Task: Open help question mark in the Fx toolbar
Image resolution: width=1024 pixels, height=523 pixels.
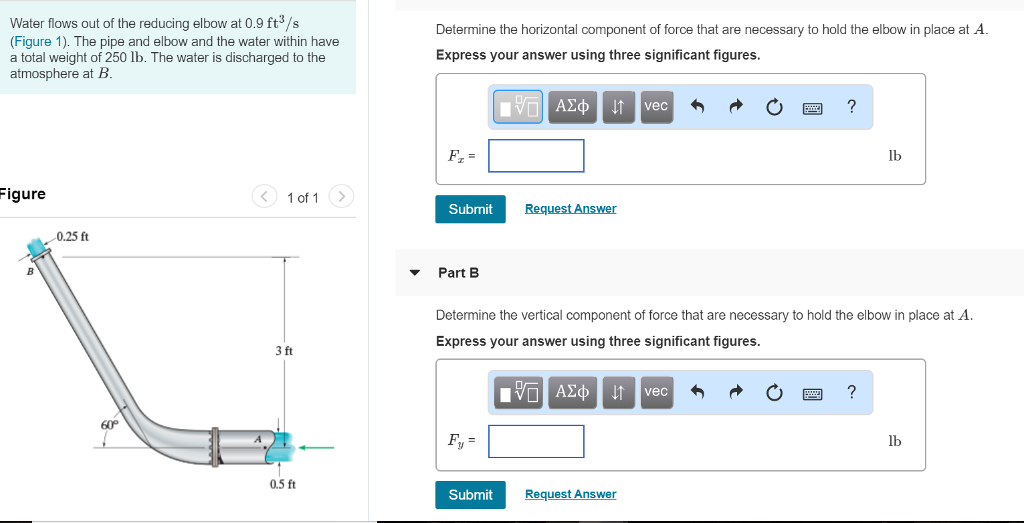Action: point(851,106)
